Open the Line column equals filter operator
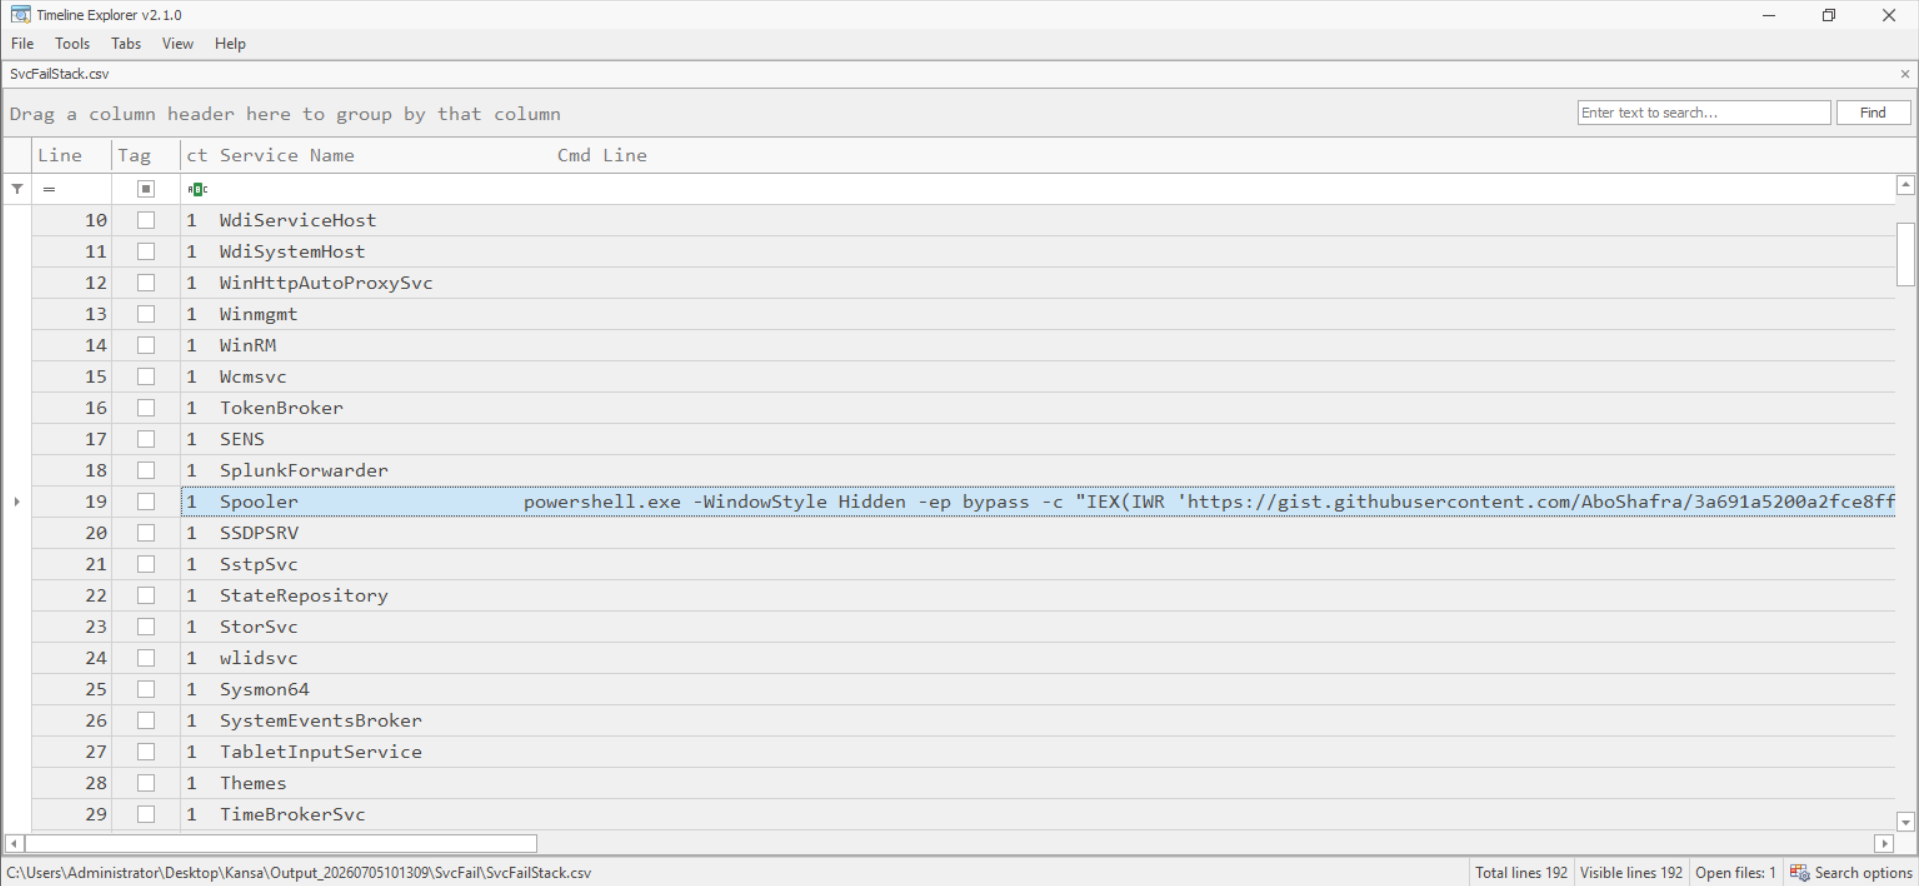Viewport: 1919px width, 886px height. 49,189
